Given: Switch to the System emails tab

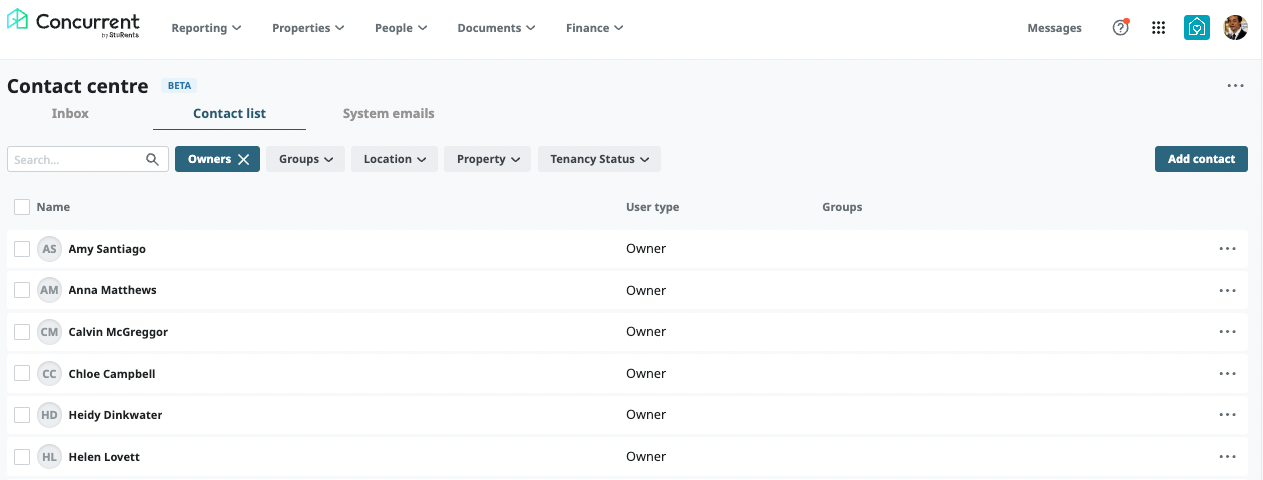Looking at the screenshot, I should [x=388, y=113].
